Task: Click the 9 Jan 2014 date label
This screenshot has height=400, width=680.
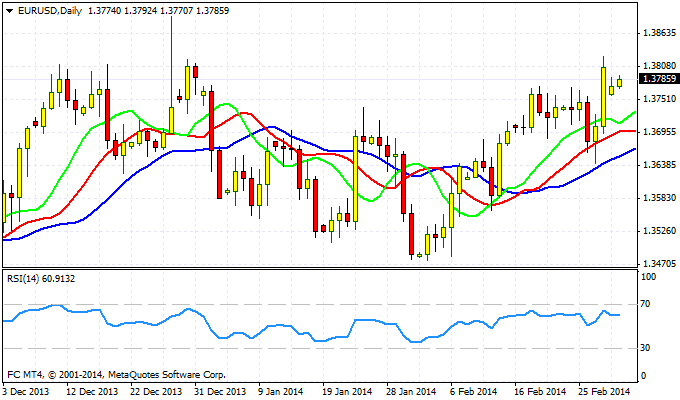Action: coord(281,392)
